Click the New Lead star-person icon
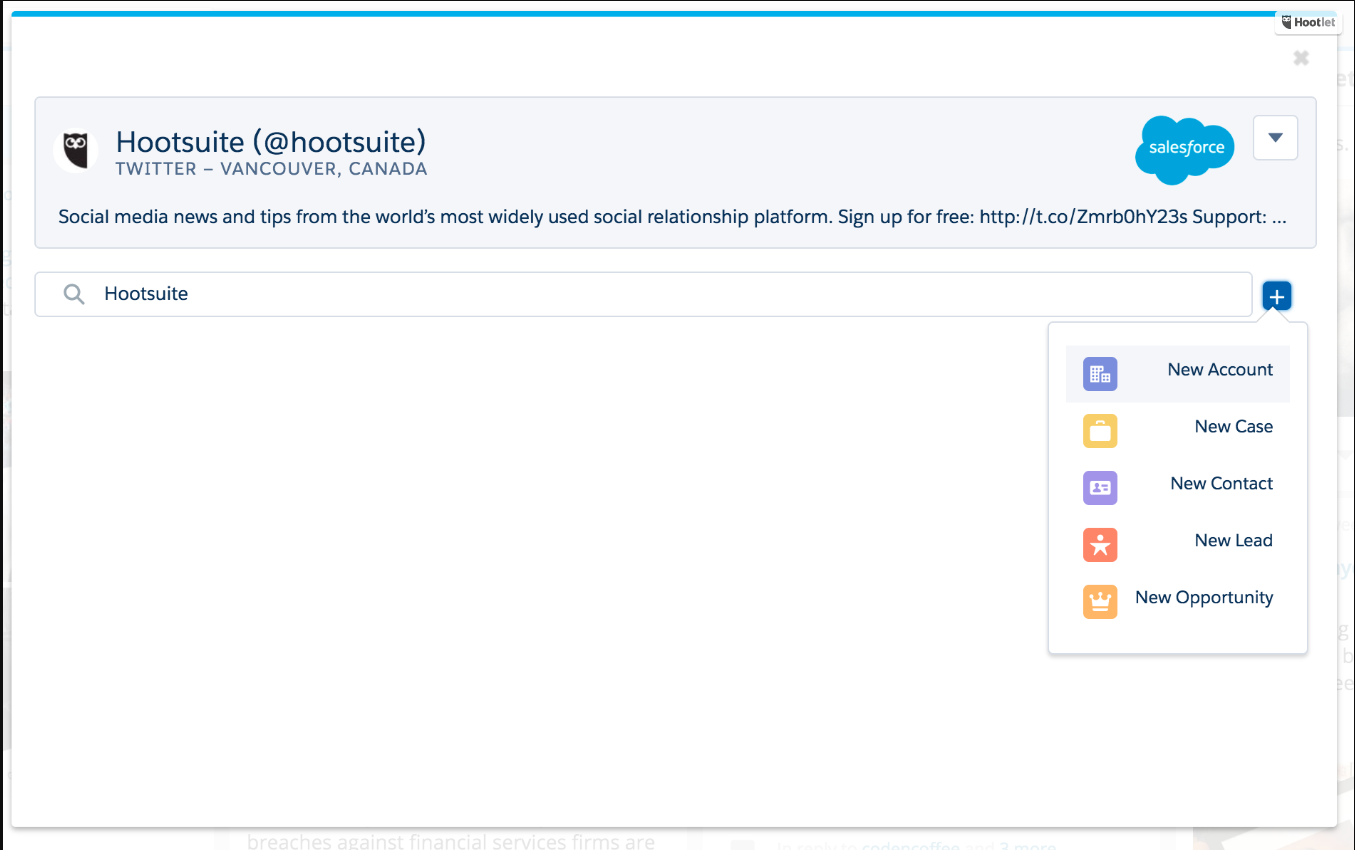The width and height of the screenshot is (1355, 850). [1100, 545]
